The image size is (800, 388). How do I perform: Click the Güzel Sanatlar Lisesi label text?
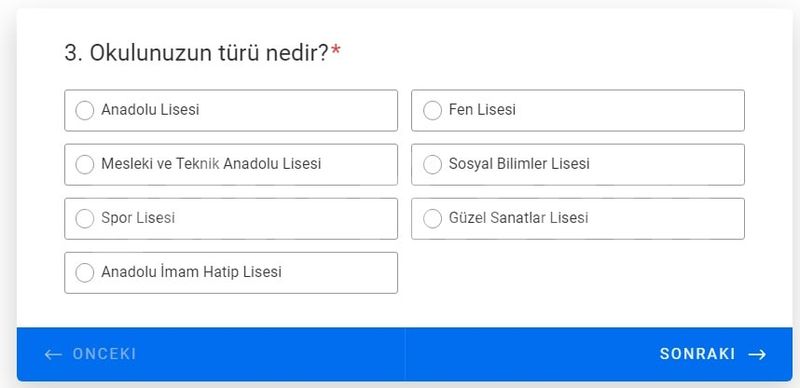click(518, 218)
